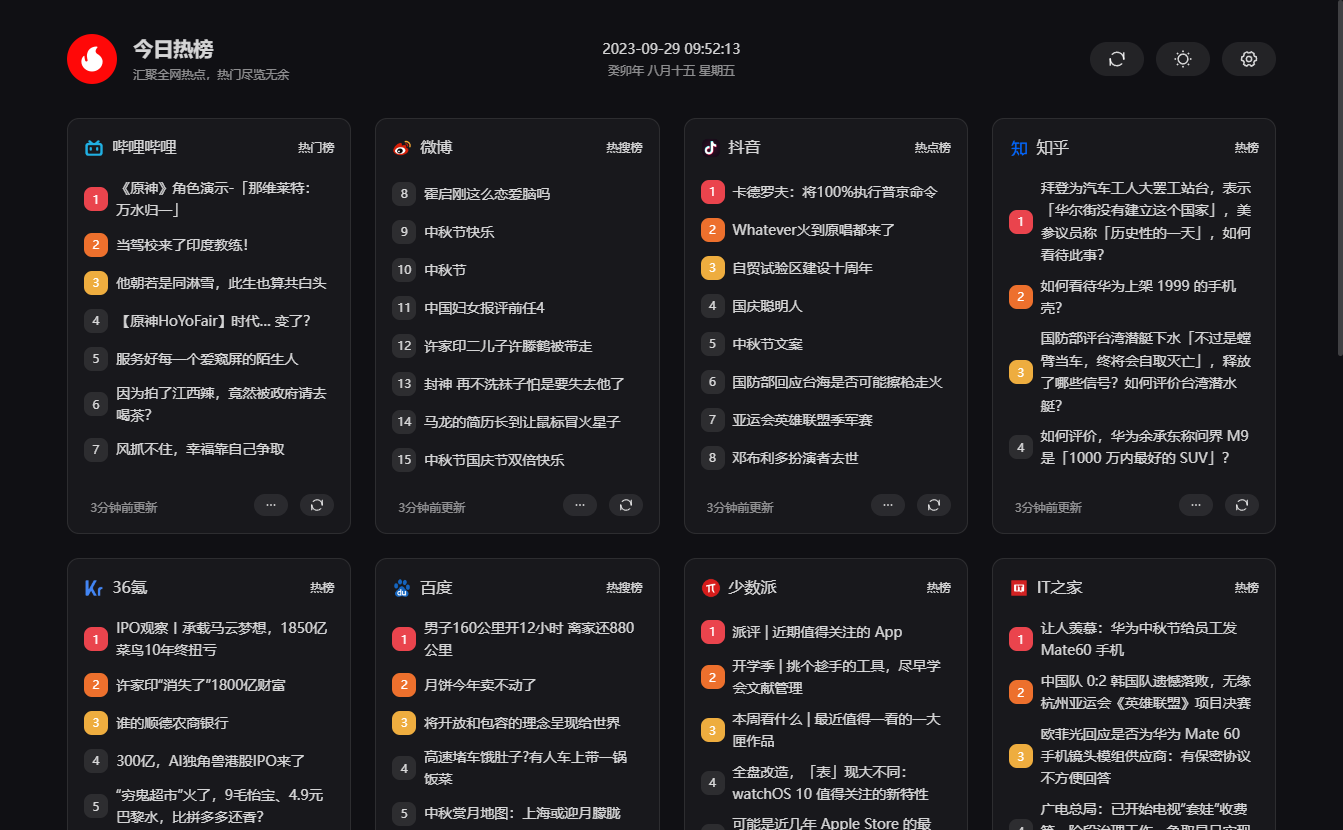Refresh the 哔哩哔哩 hot list card
The width and height of the screenshot is (1343, 830).
(317, 505)
